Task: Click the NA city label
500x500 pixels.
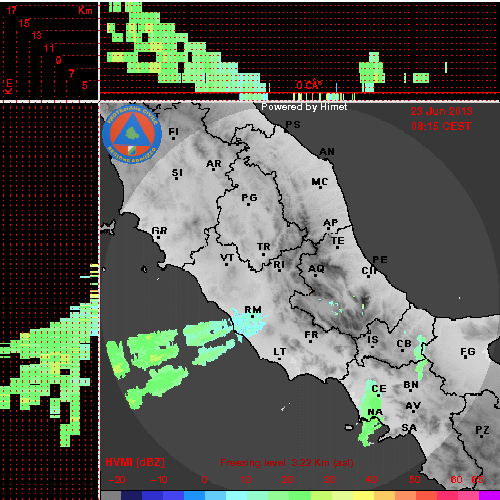Action: coord(375,412)
